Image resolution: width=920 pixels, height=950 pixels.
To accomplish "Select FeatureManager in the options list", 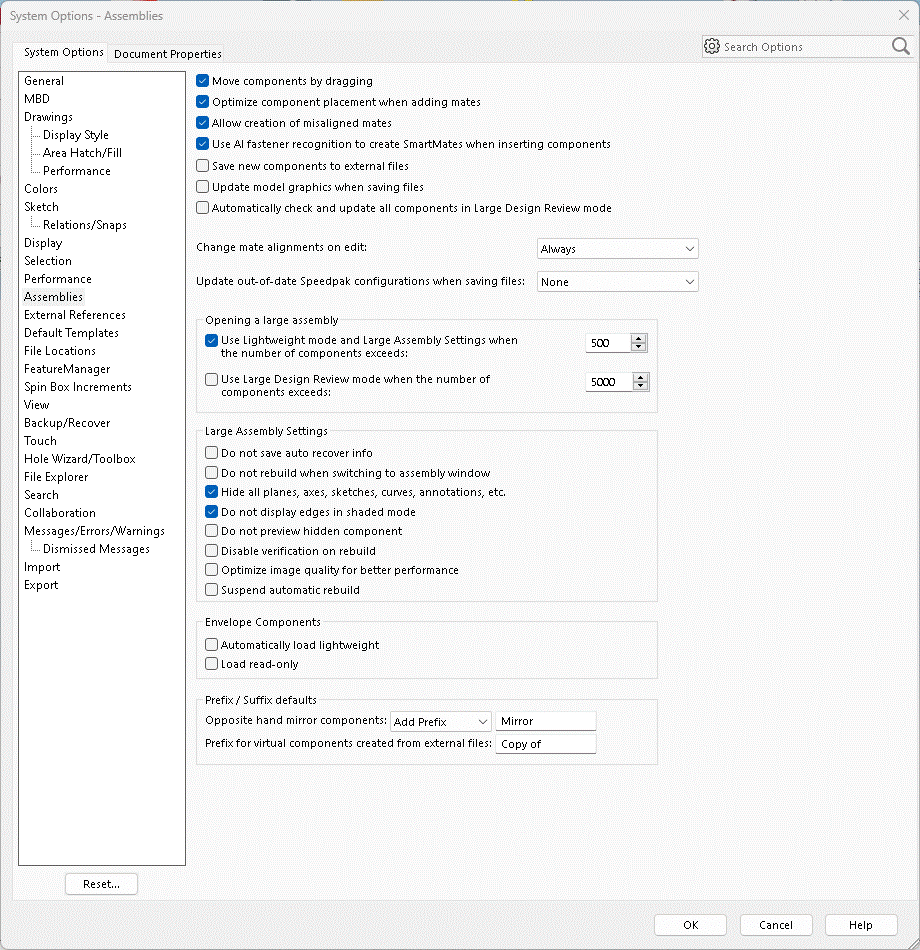I will click(67, 369).
